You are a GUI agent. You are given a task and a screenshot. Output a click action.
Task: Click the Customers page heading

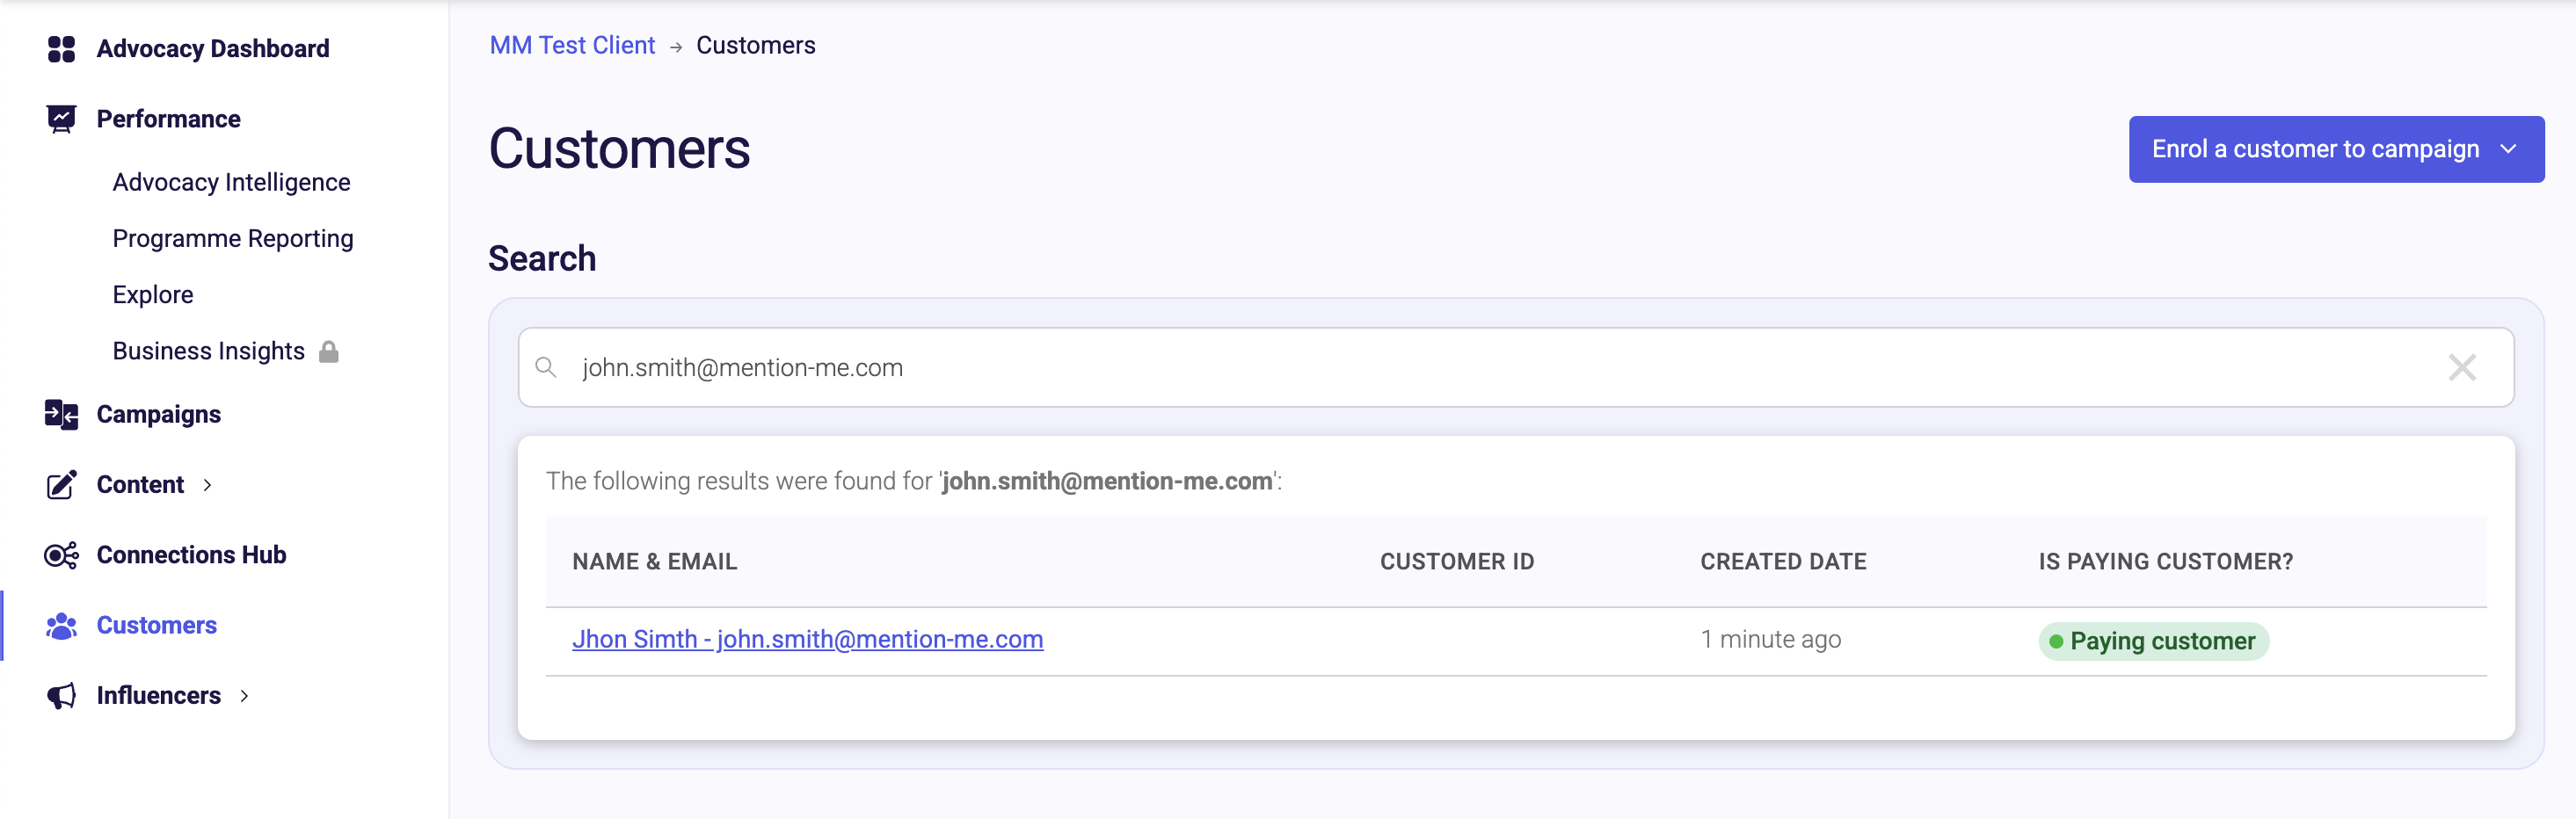pos(619,149)
